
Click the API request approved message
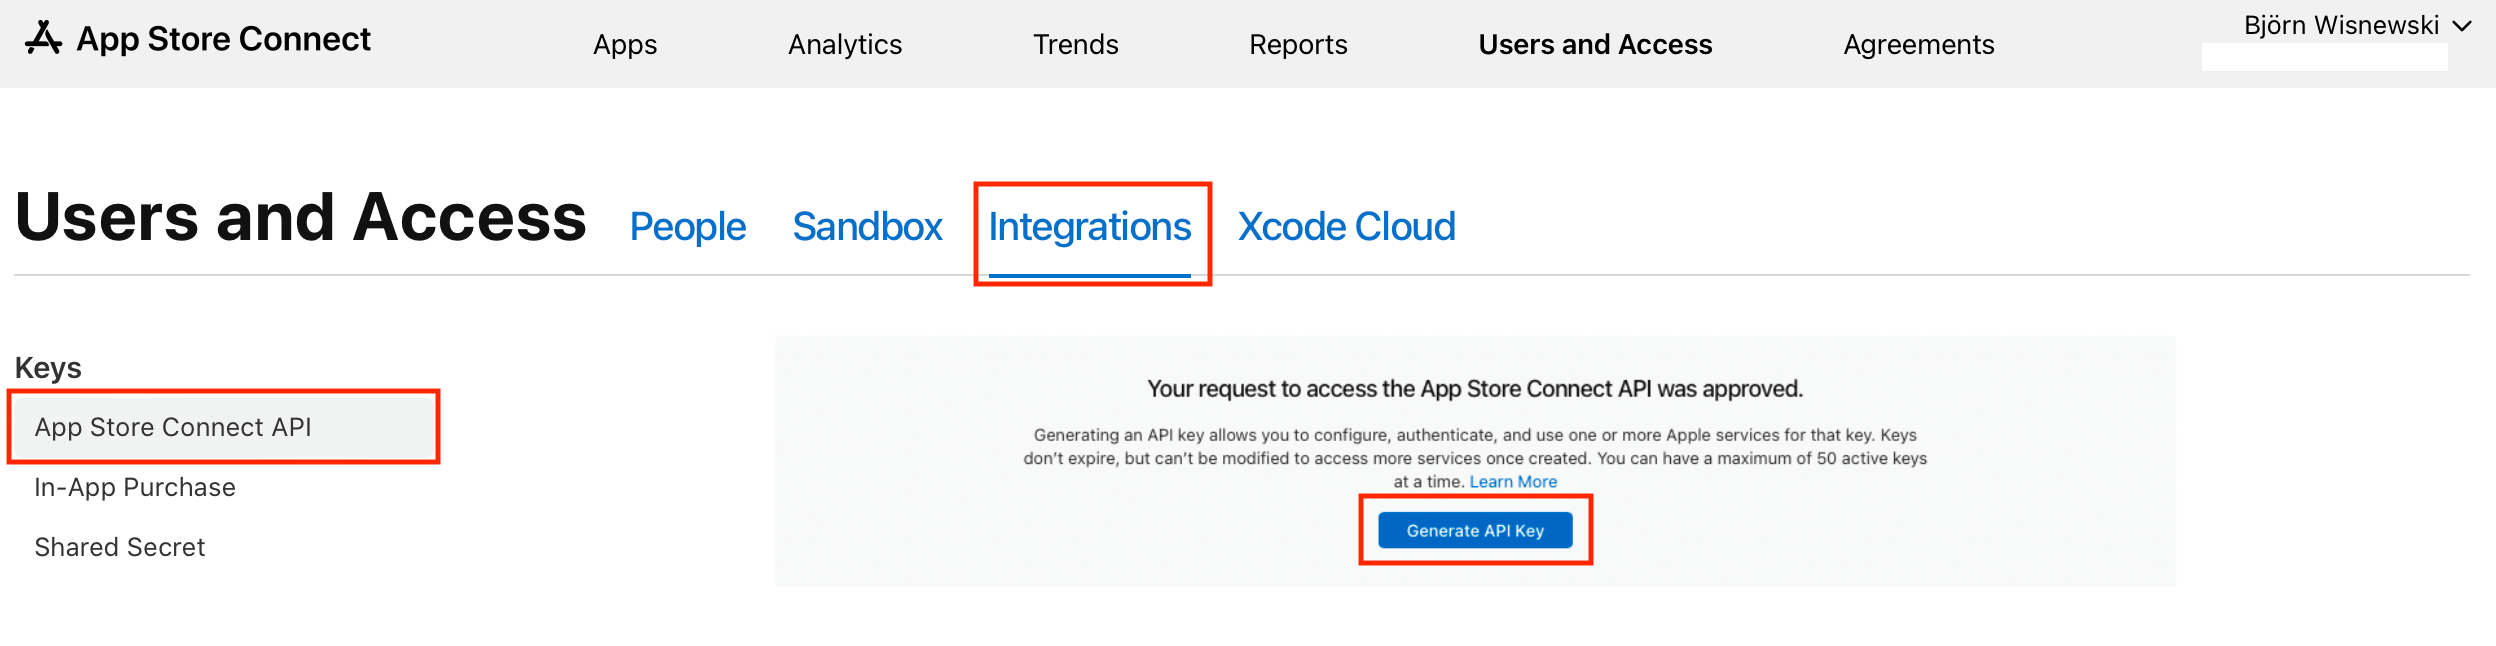[x=1475, y=389]
